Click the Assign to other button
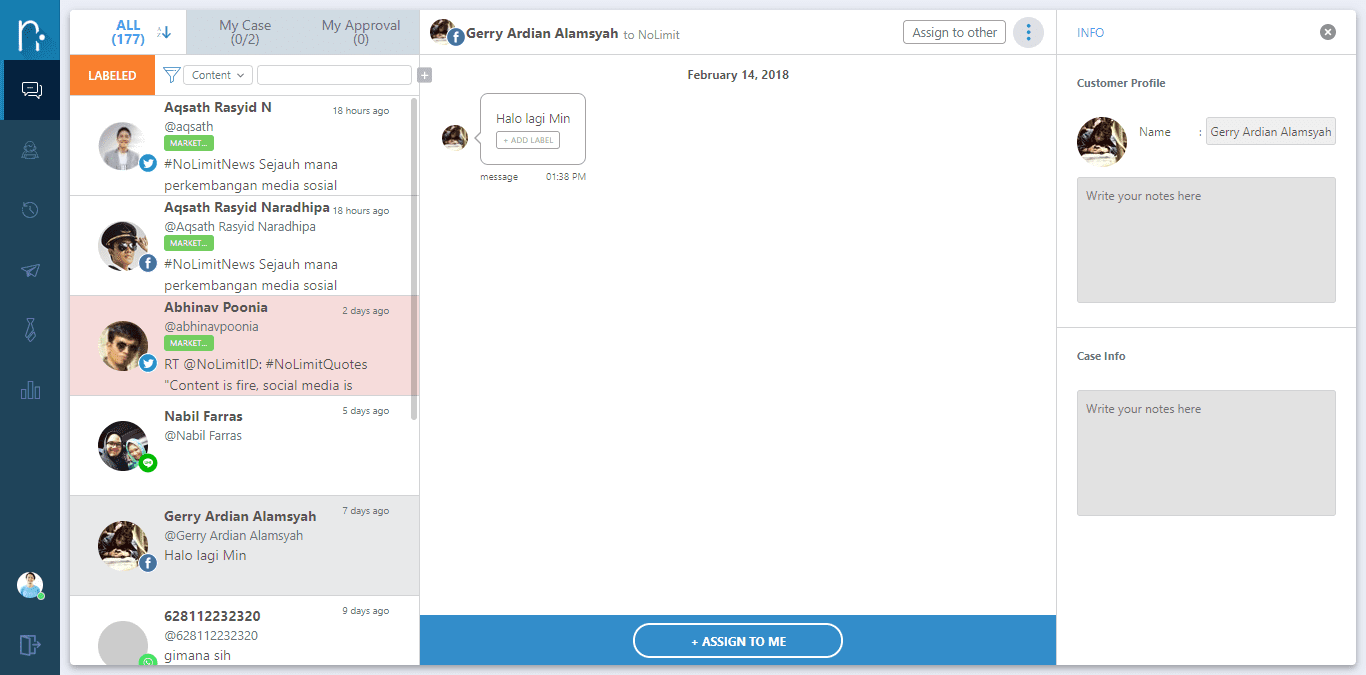 point(954,33)
